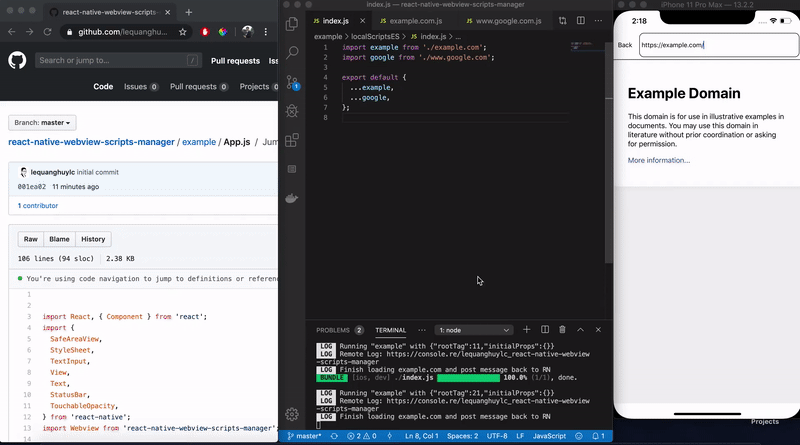Reload the GitHub page
The image size is (800, 445).
click(x=47, y=32)
